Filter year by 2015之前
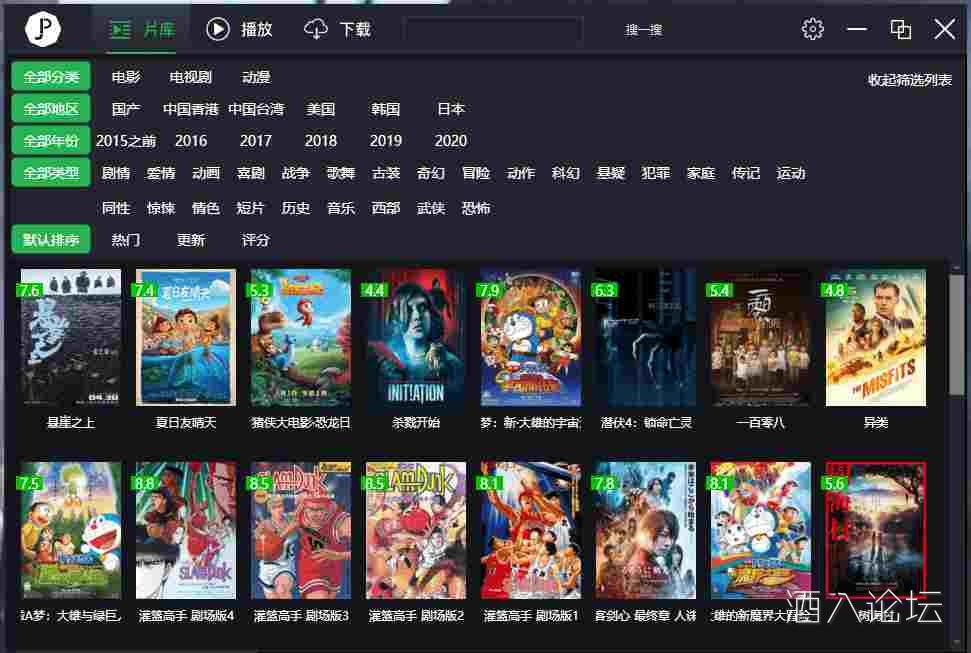 point(126,141)
